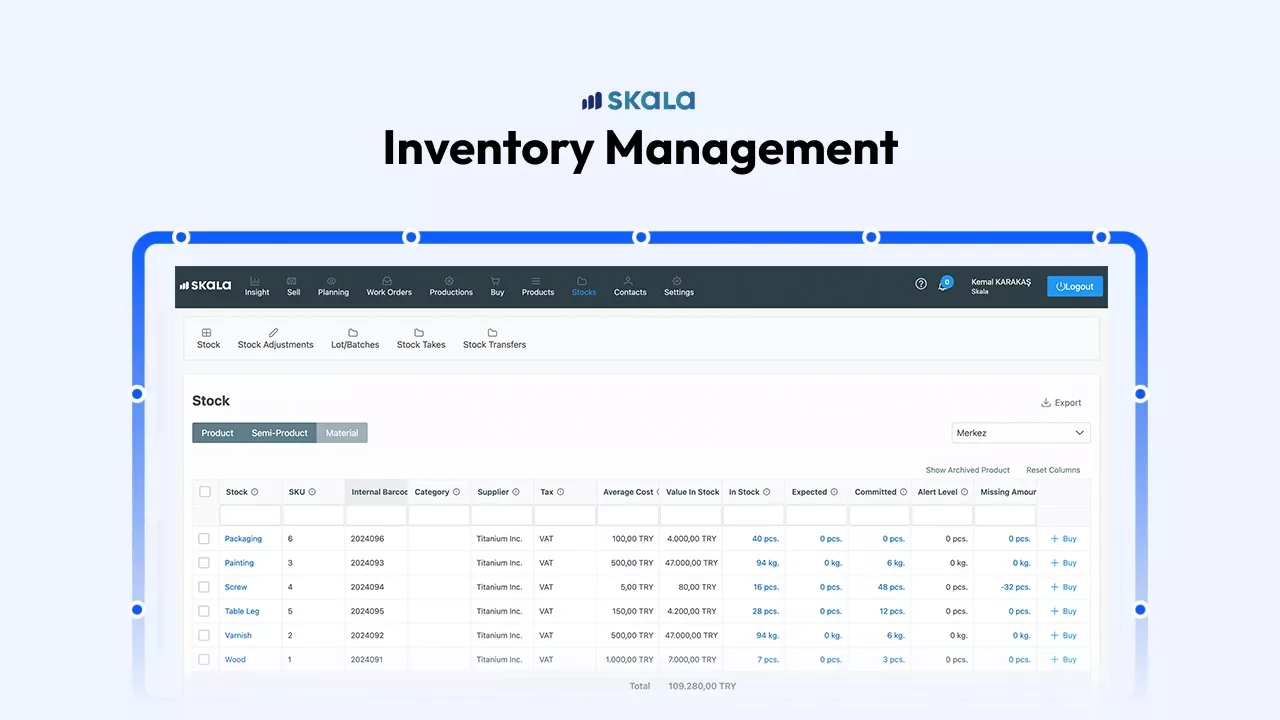Go to Work Orders nav icon

click(388, 281)
